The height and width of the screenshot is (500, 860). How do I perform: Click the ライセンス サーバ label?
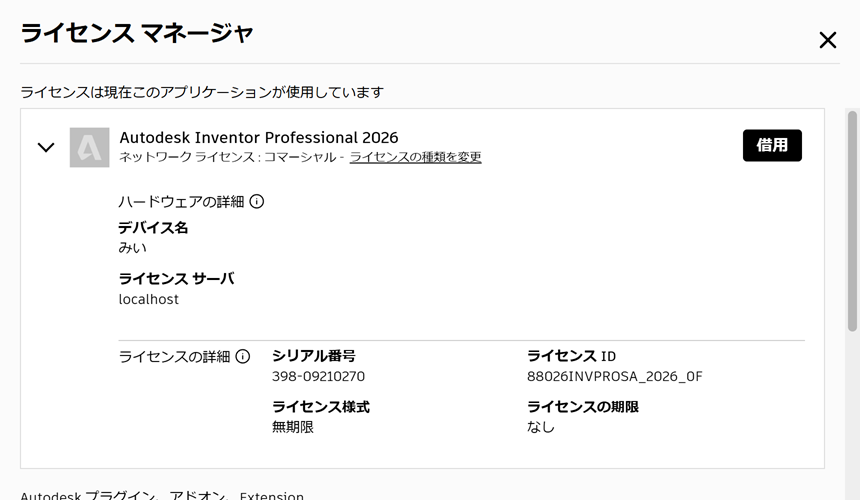(177, 279)
